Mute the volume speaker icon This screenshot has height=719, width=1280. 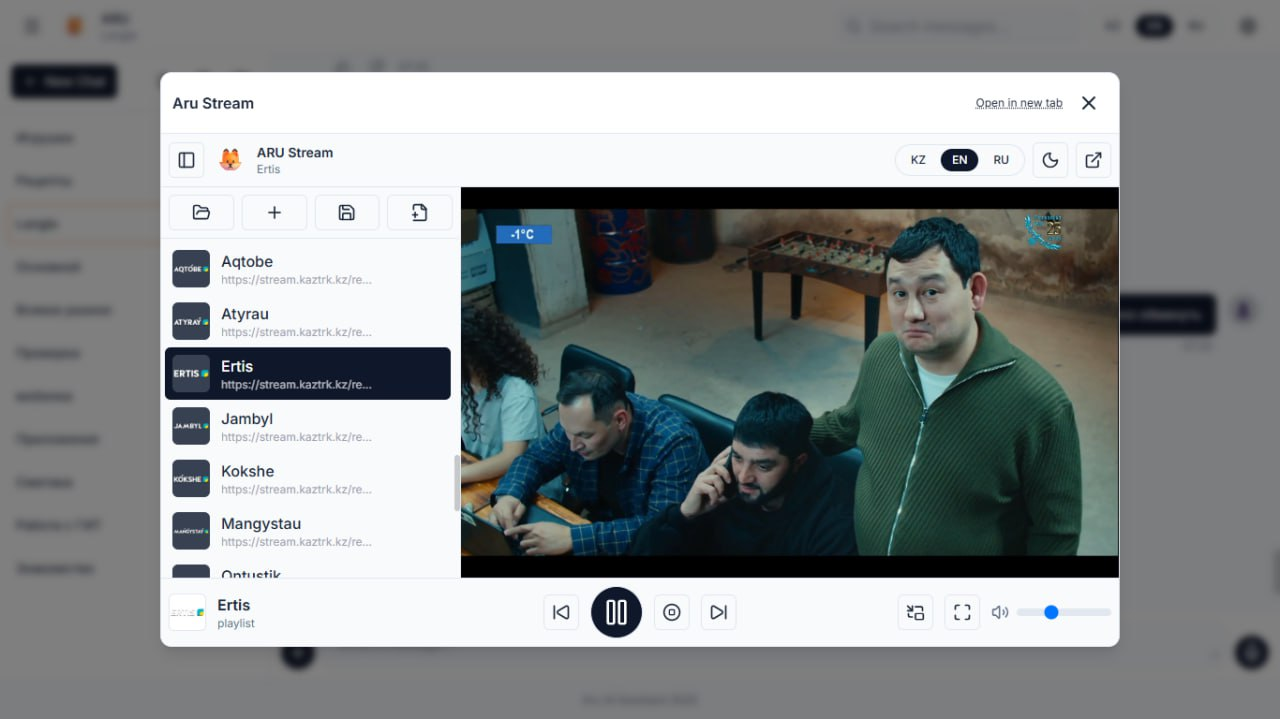999,612
